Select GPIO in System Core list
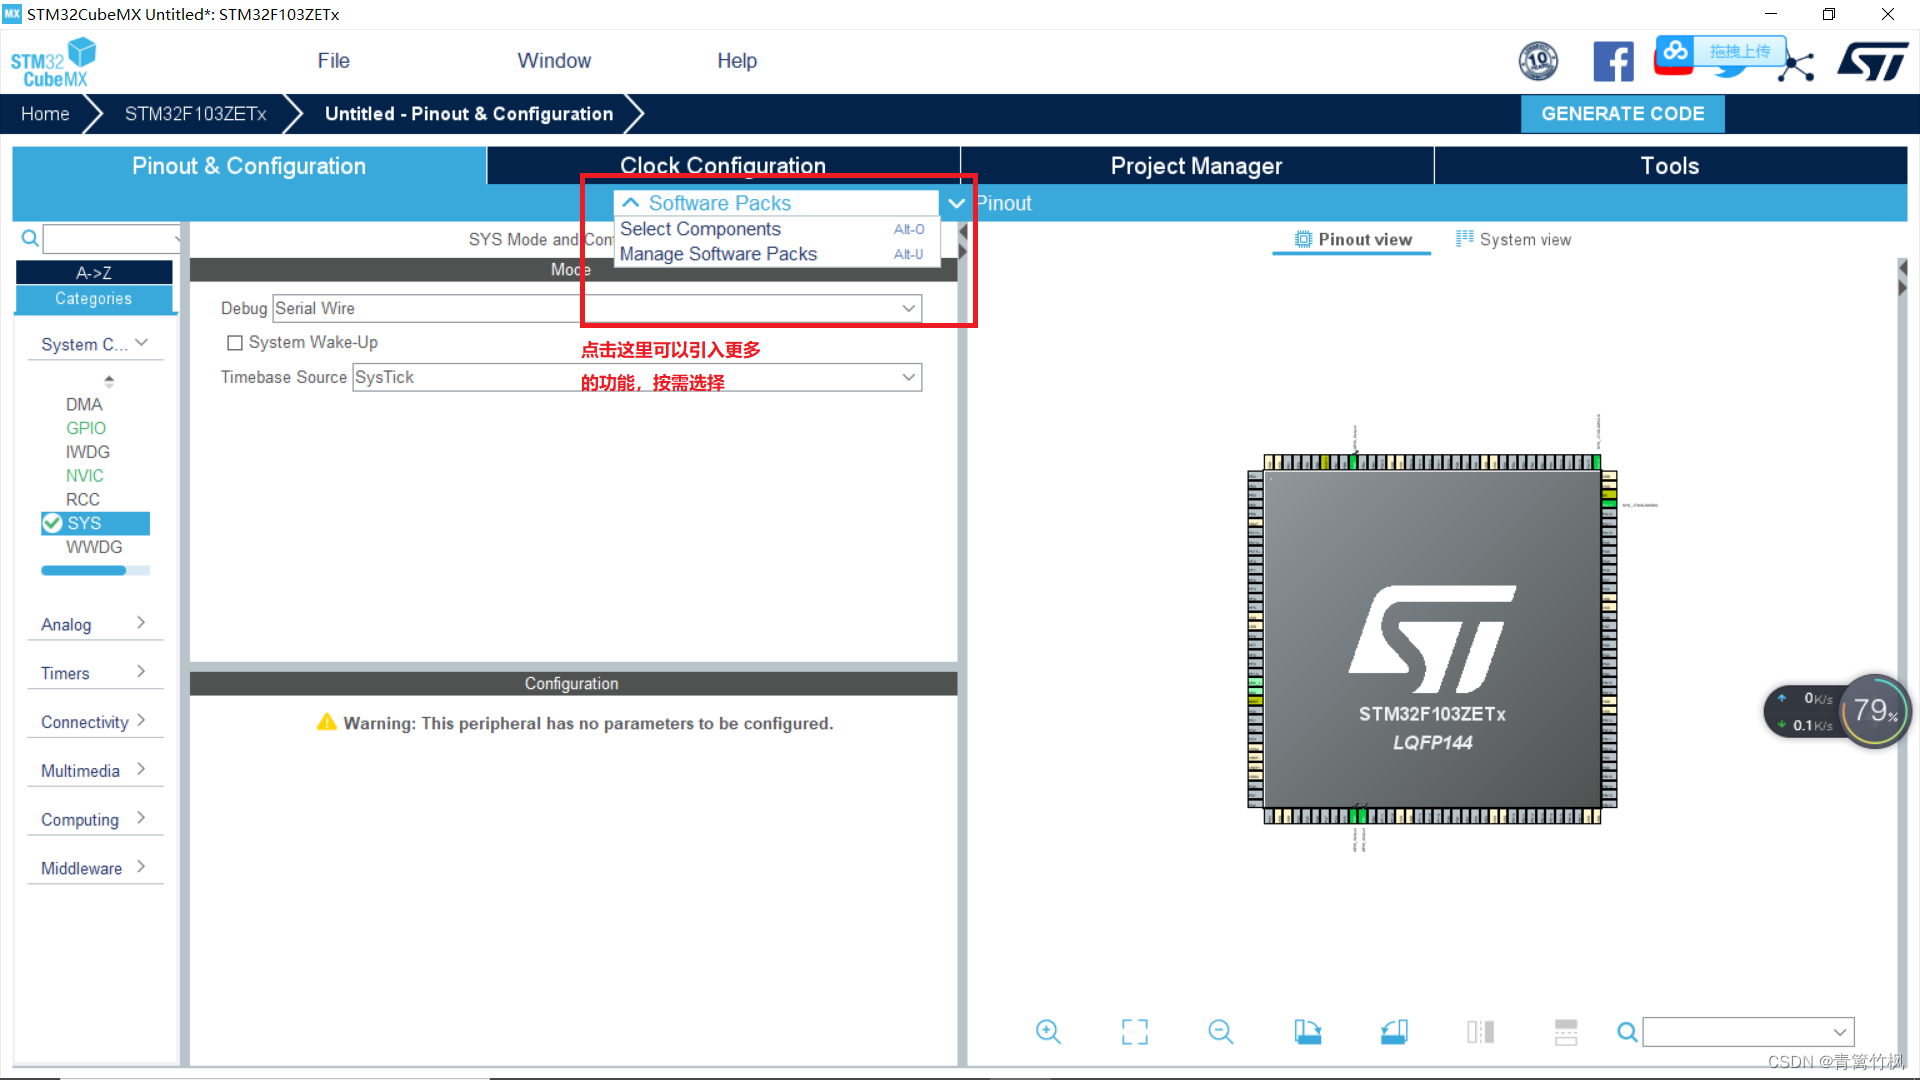1920x1080 pixels. coord(86,428)
